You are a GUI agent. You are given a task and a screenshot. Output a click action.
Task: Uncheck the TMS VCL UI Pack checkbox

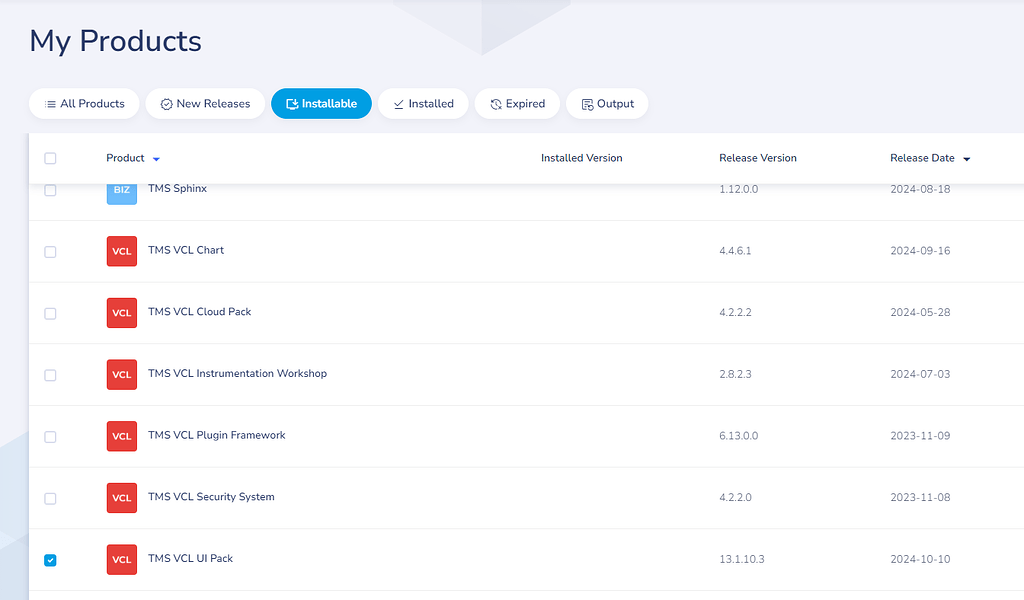point(50,560)
